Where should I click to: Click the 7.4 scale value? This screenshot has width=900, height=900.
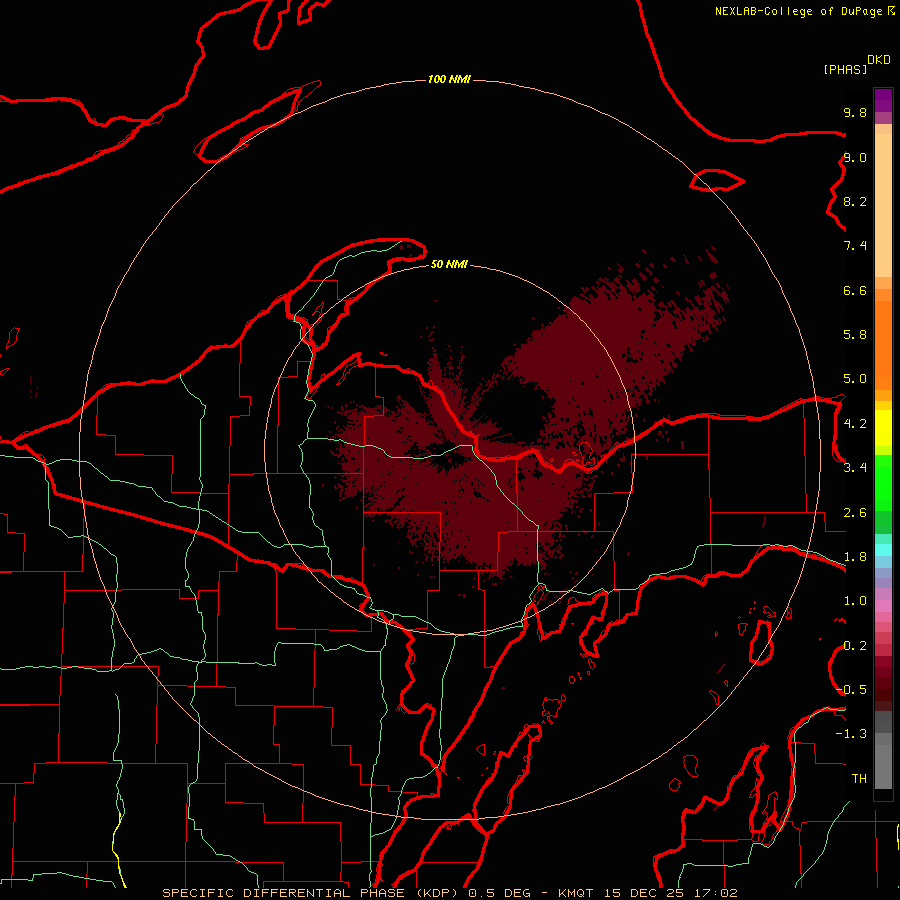click(855, 246)
